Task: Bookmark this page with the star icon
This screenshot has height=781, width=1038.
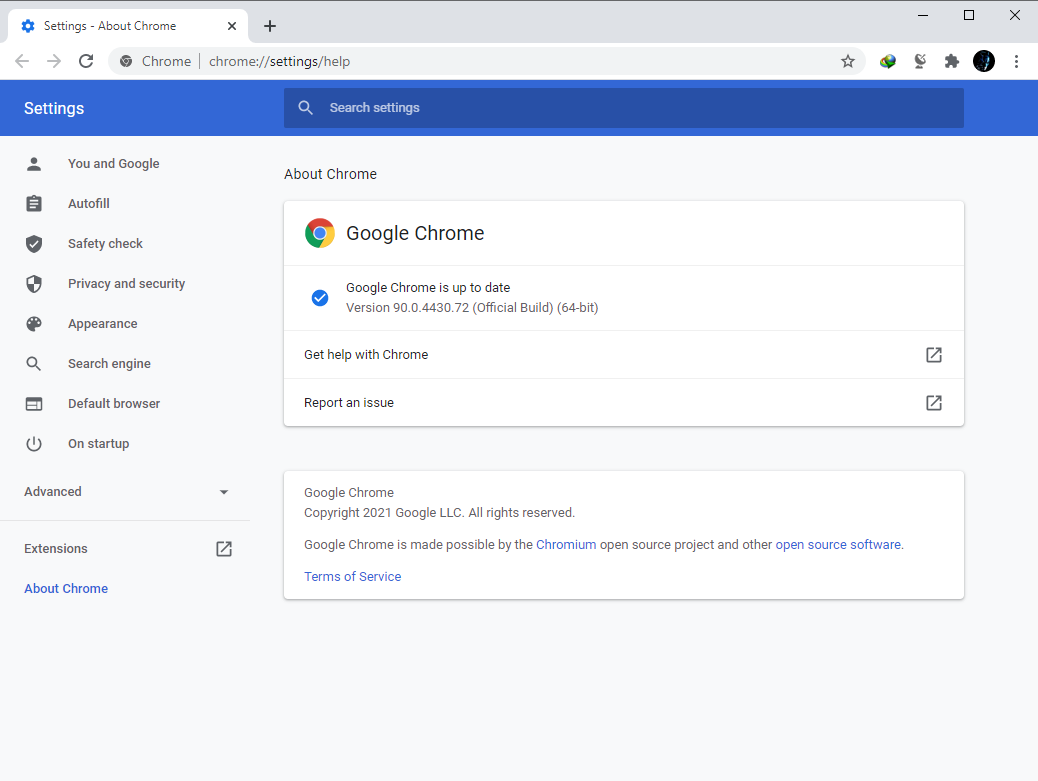Action: coord(847,62)
